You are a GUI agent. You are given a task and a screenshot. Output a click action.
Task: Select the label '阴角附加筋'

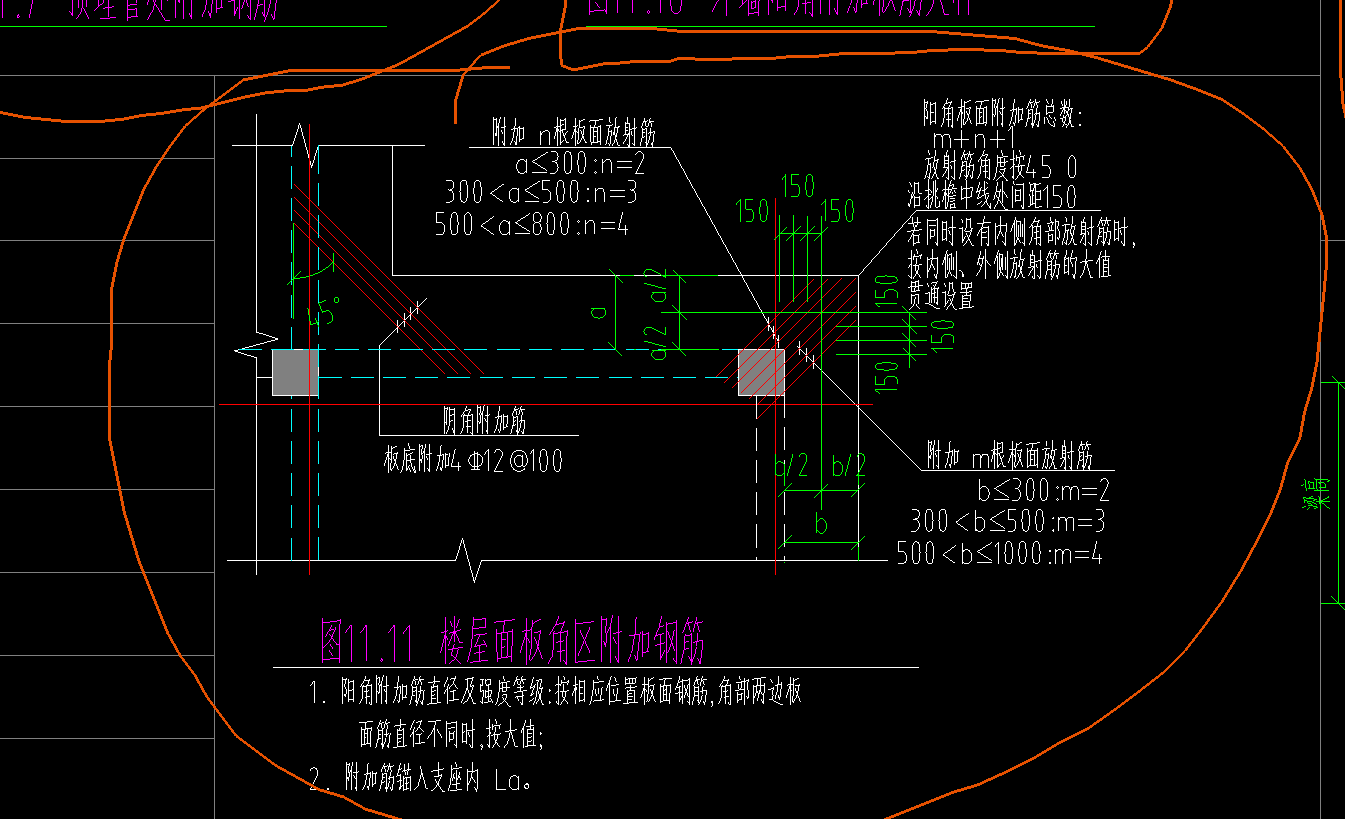point(485,421)
